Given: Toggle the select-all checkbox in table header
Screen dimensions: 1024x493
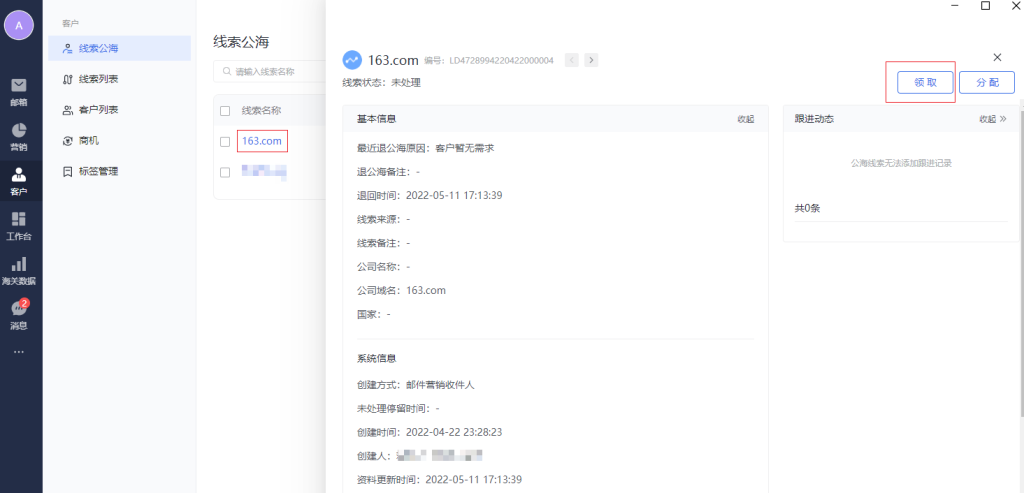Looking at the screenshot, I should point(225,111).
